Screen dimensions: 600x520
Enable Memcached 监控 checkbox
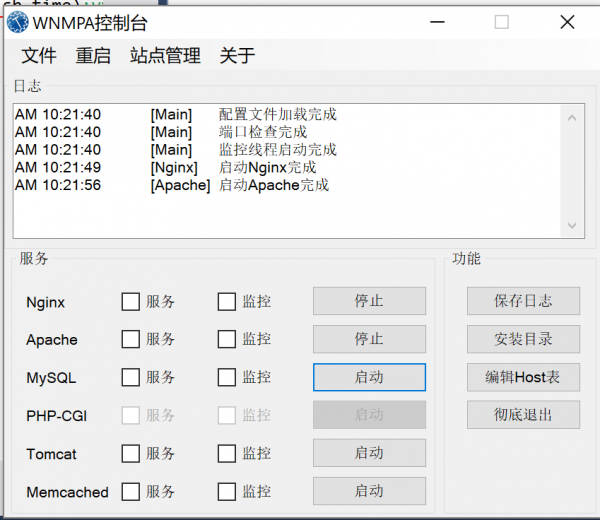[227, 491]
